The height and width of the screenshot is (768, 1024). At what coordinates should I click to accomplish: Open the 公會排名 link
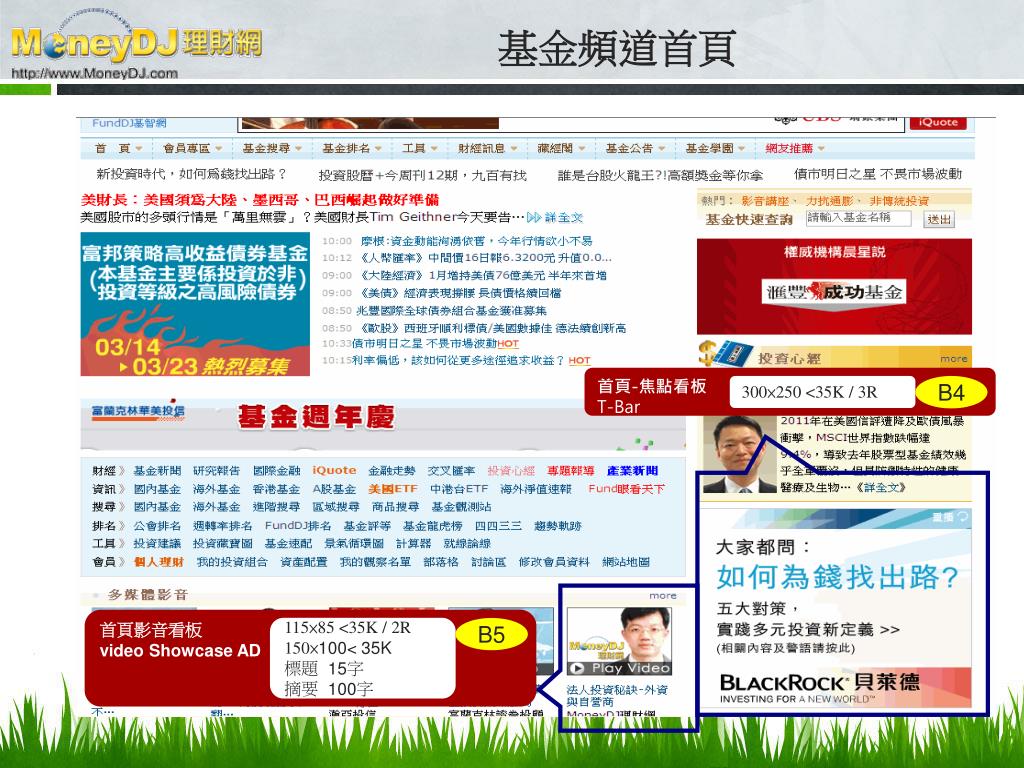(157, 526)
